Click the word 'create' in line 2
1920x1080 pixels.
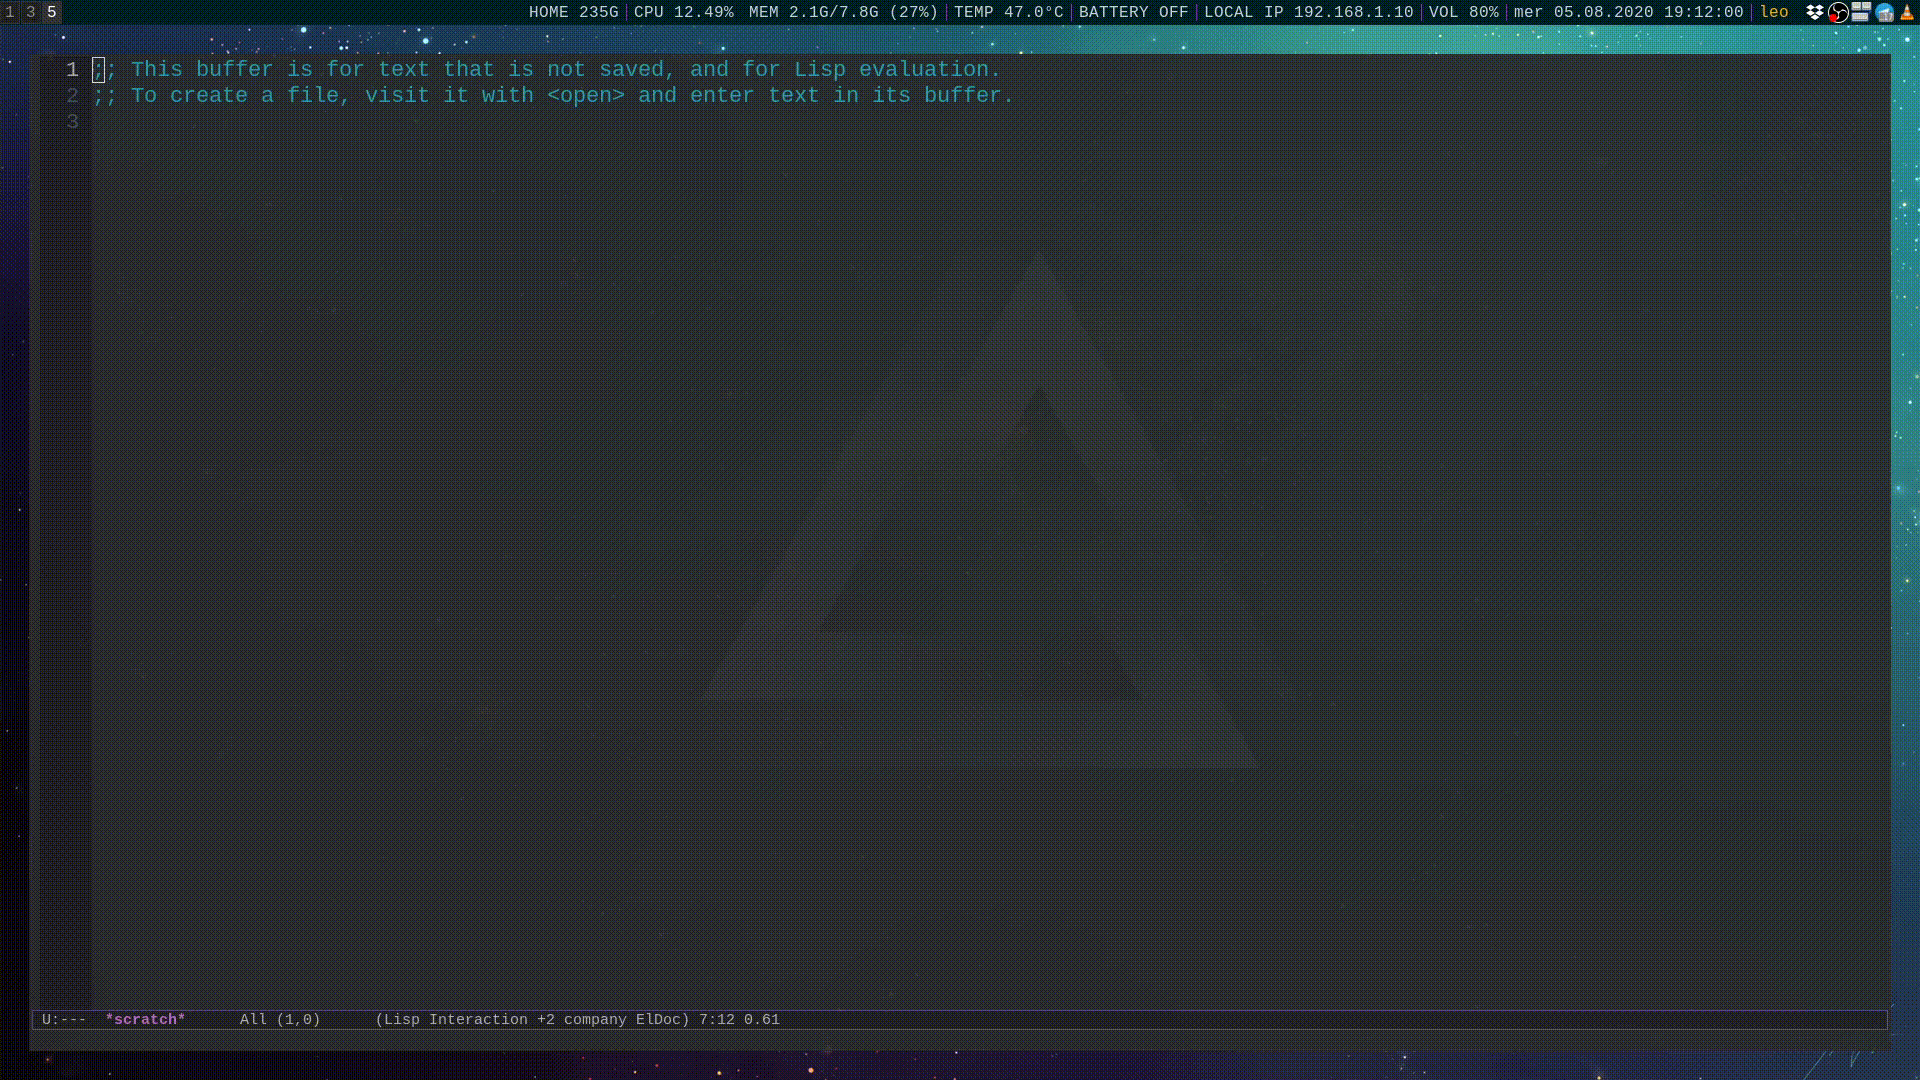coord(209,95)
